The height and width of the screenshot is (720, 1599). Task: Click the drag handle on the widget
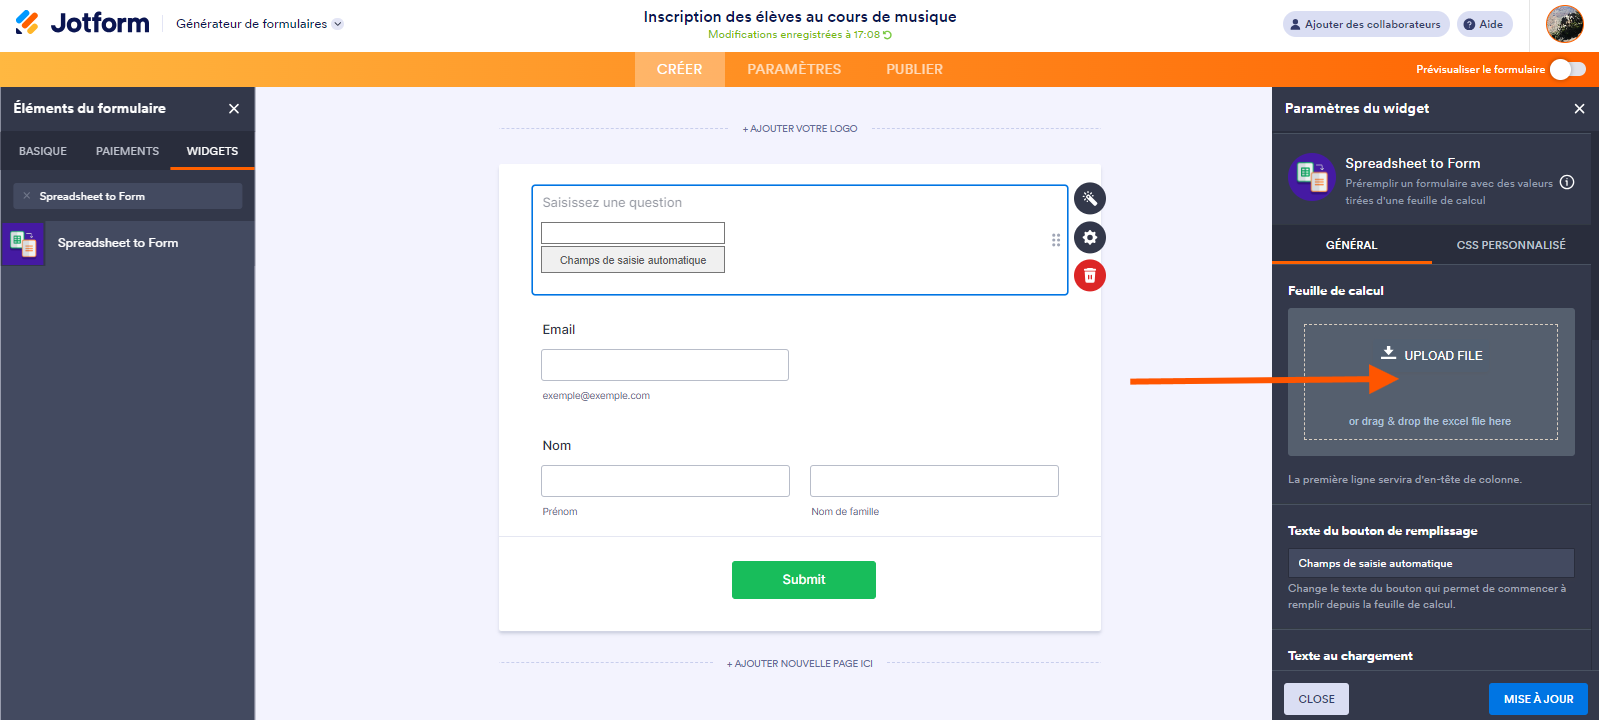point(1056,240)
